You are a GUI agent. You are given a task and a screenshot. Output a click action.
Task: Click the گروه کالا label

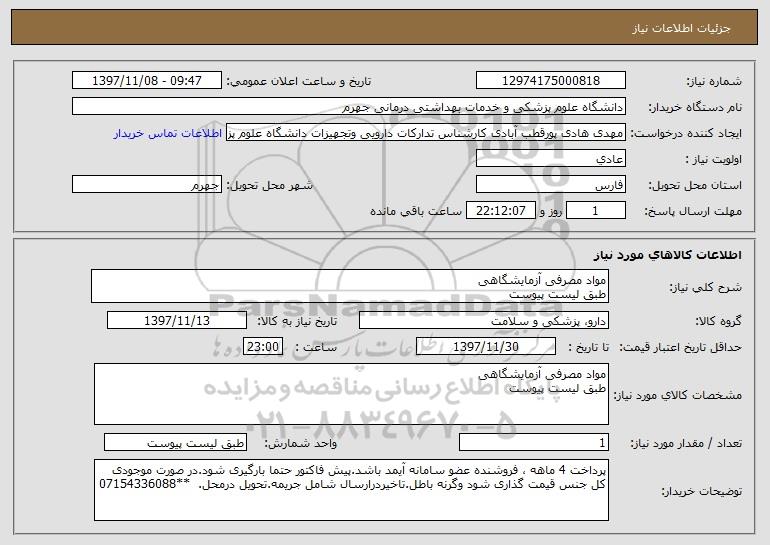point(718,321)
